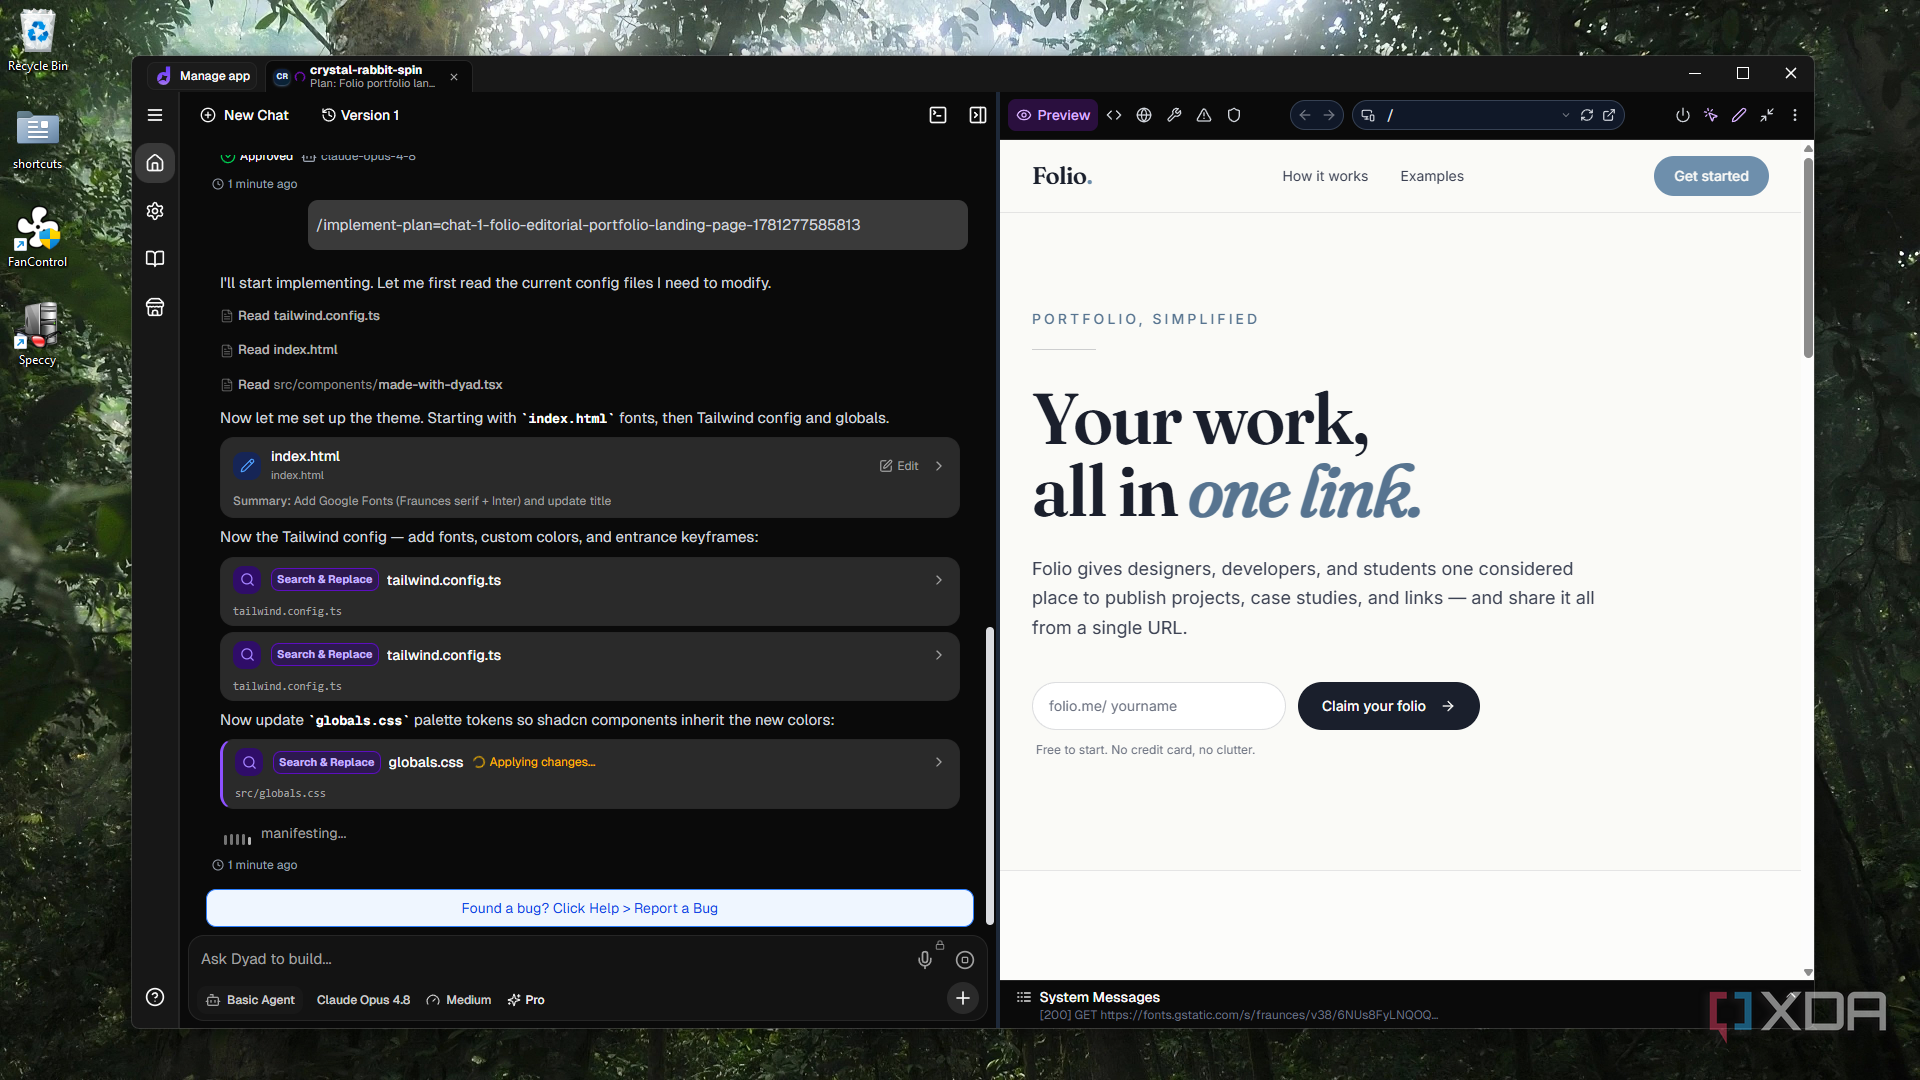This screenshot has width=1920, height=1080.
Task: Open the Configure wrench icon
Action: click(x=1174, y=115)
